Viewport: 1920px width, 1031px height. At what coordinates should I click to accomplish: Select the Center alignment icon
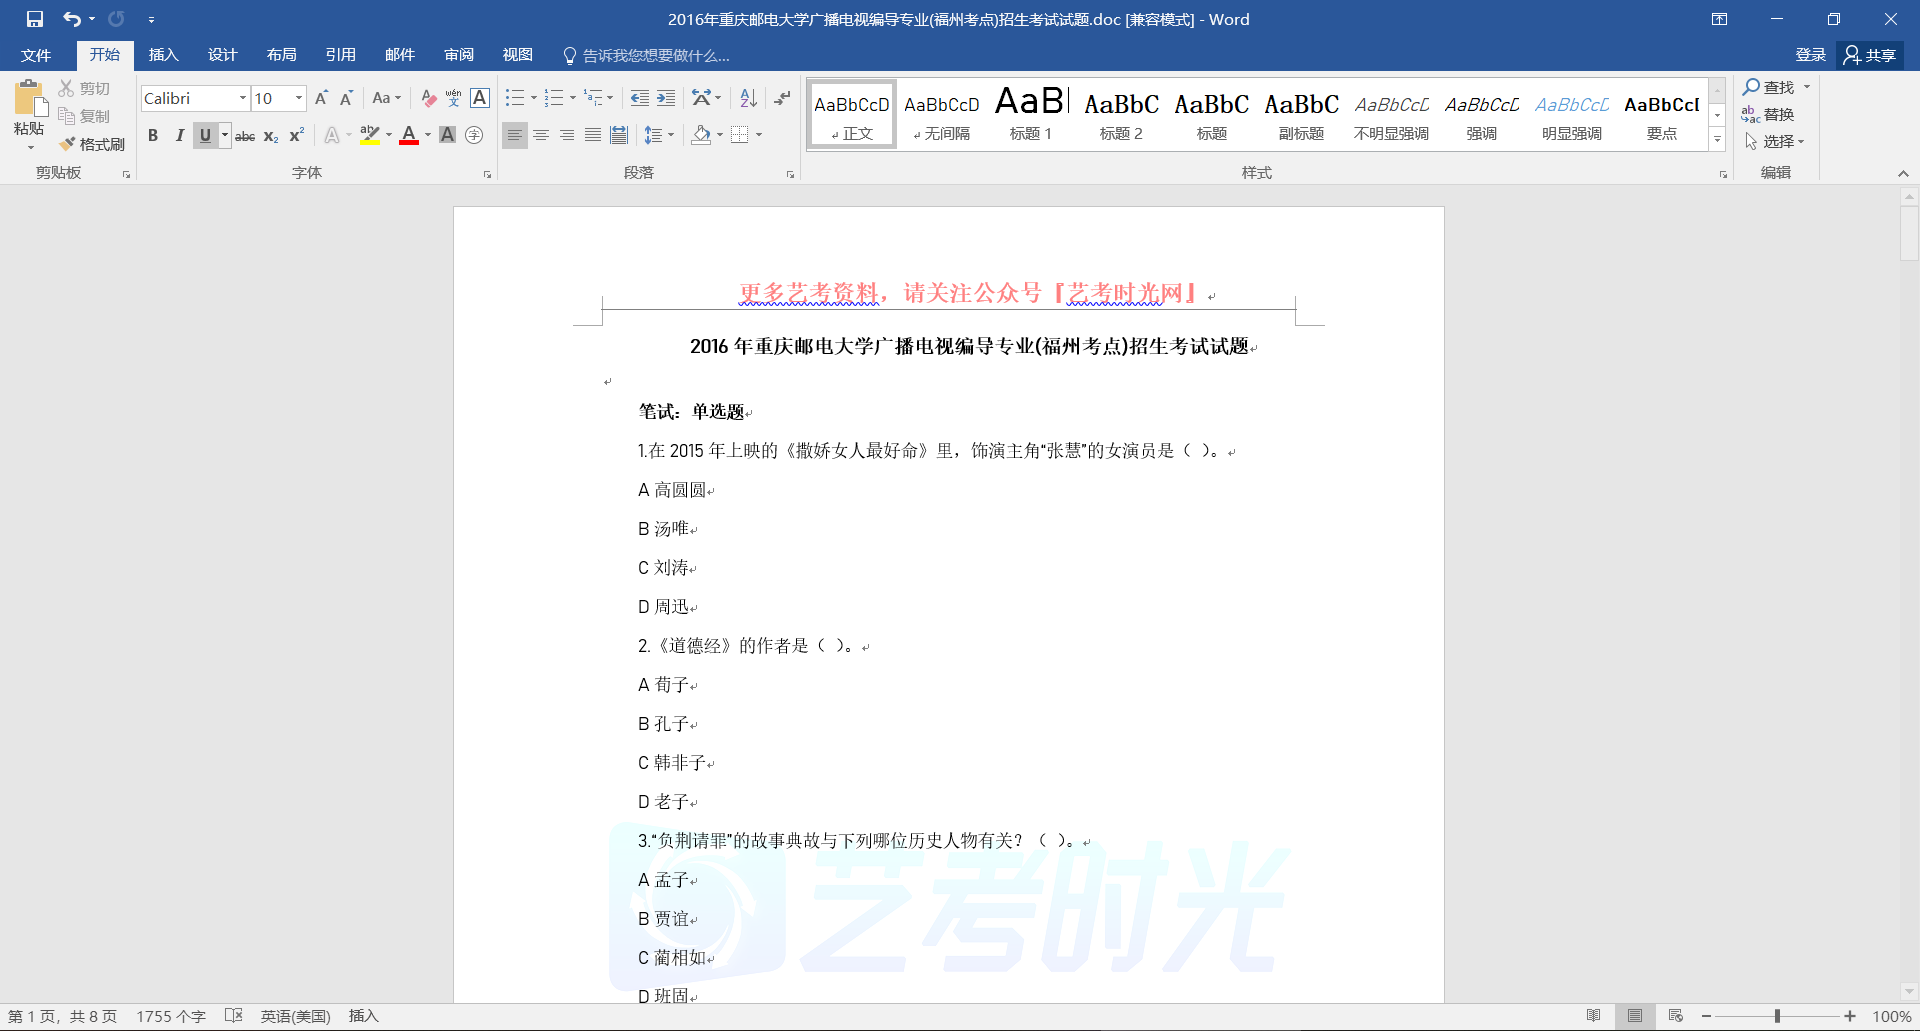click(x=541, y=135)
